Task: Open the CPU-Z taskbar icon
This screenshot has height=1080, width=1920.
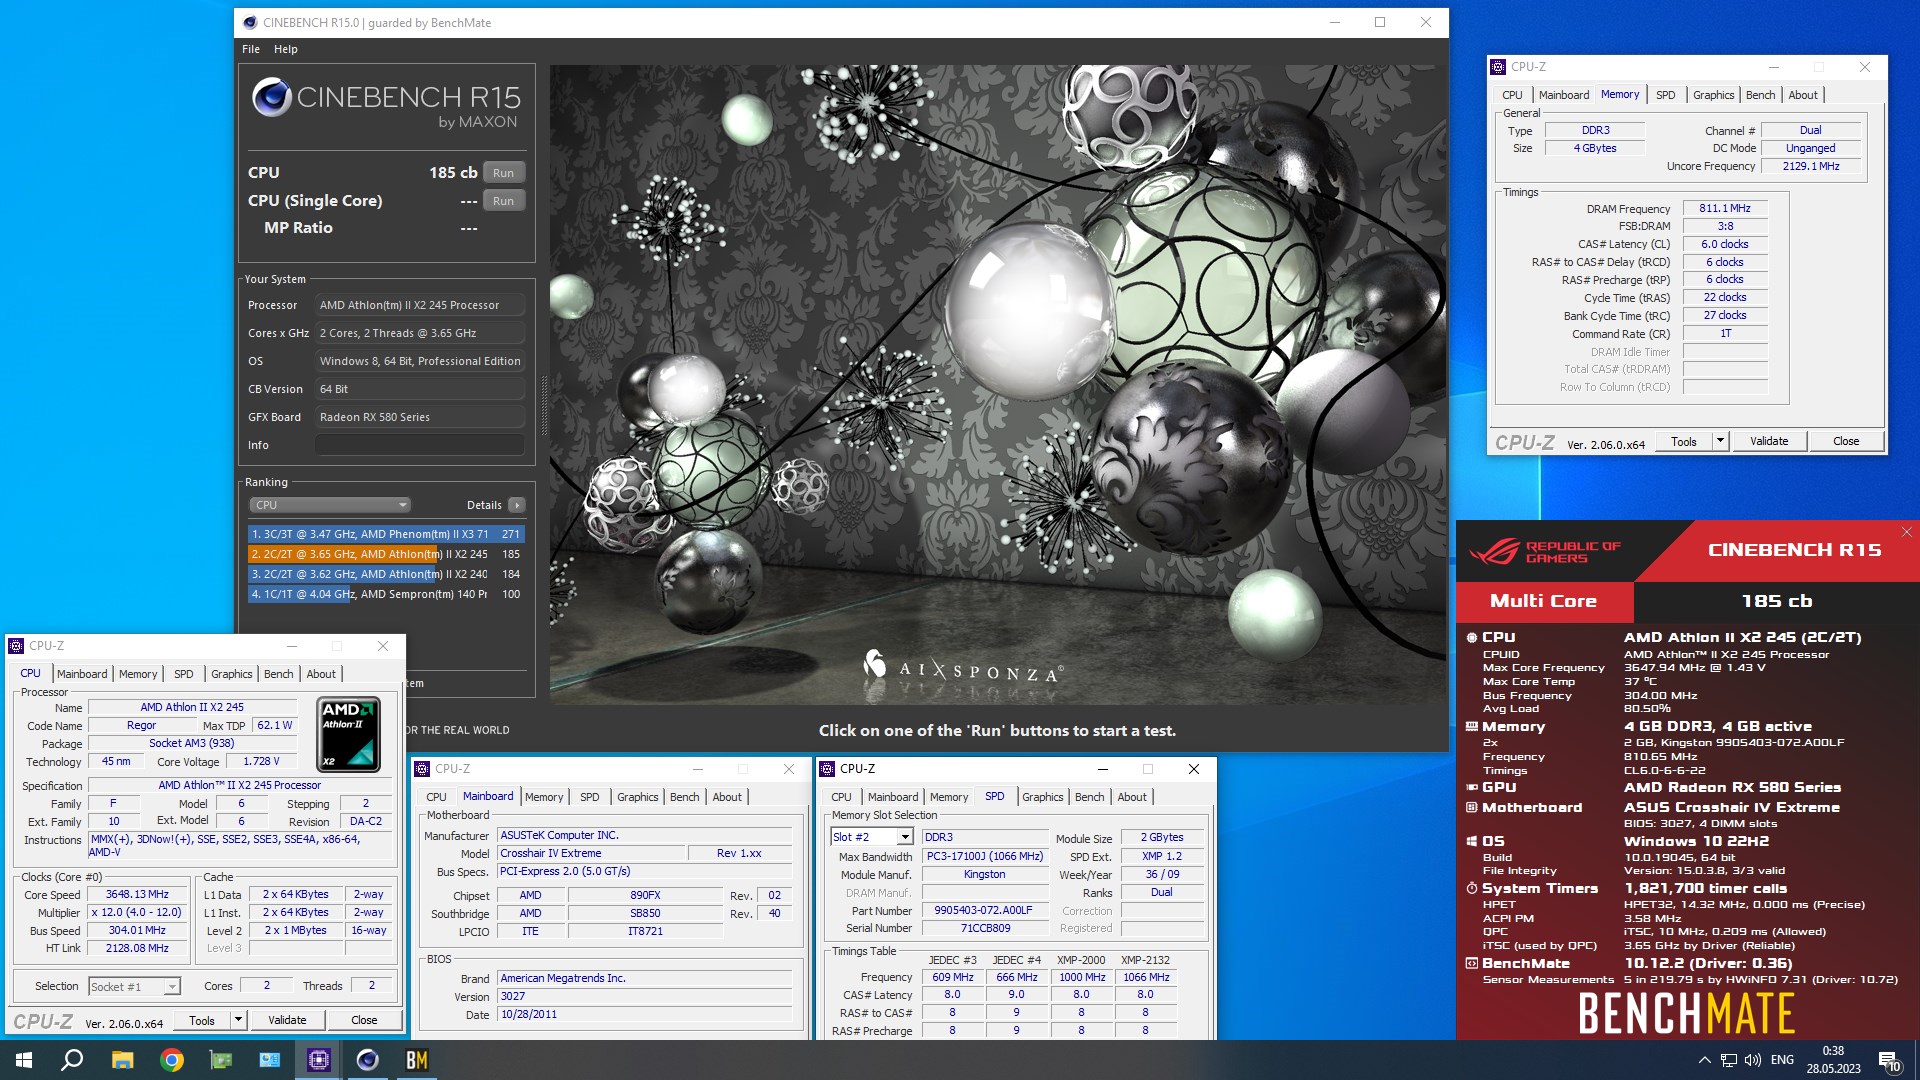Action: coord(319,1060)
